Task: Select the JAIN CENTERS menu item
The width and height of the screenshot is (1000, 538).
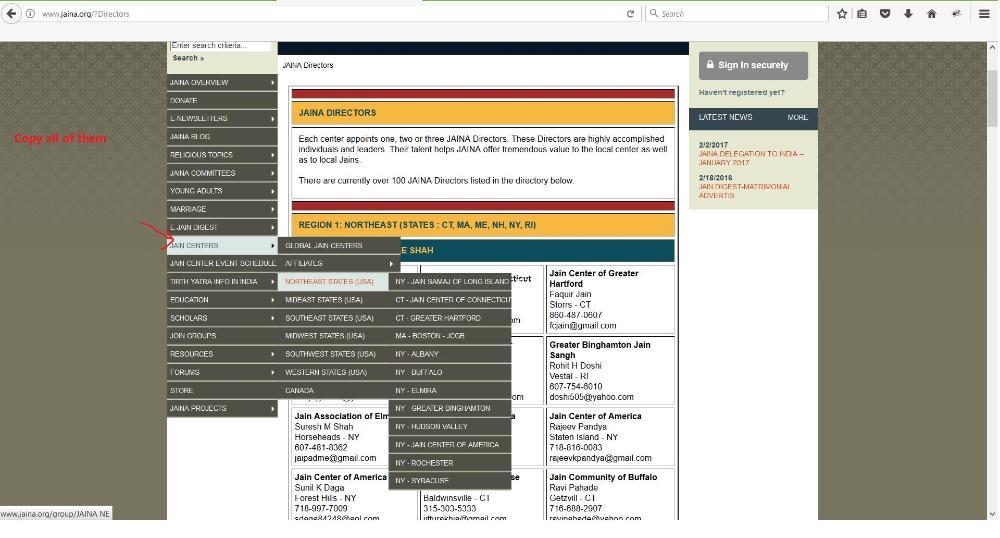Action: (222, 245)
